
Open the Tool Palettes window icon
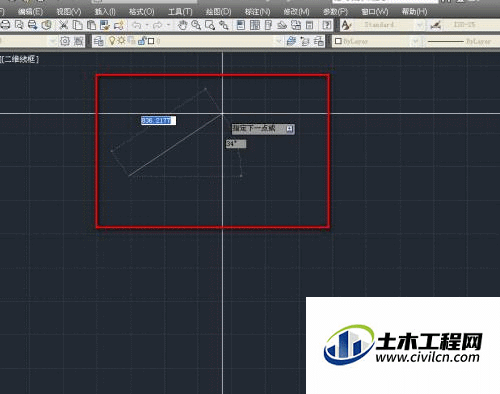pos(268,25)
